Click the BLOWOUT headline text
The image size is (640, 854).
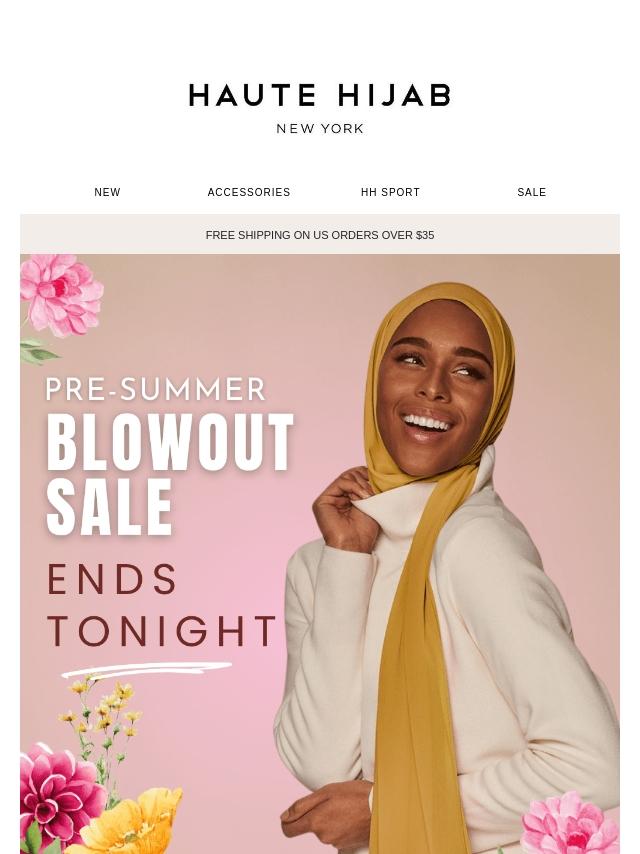coord(170,442)
